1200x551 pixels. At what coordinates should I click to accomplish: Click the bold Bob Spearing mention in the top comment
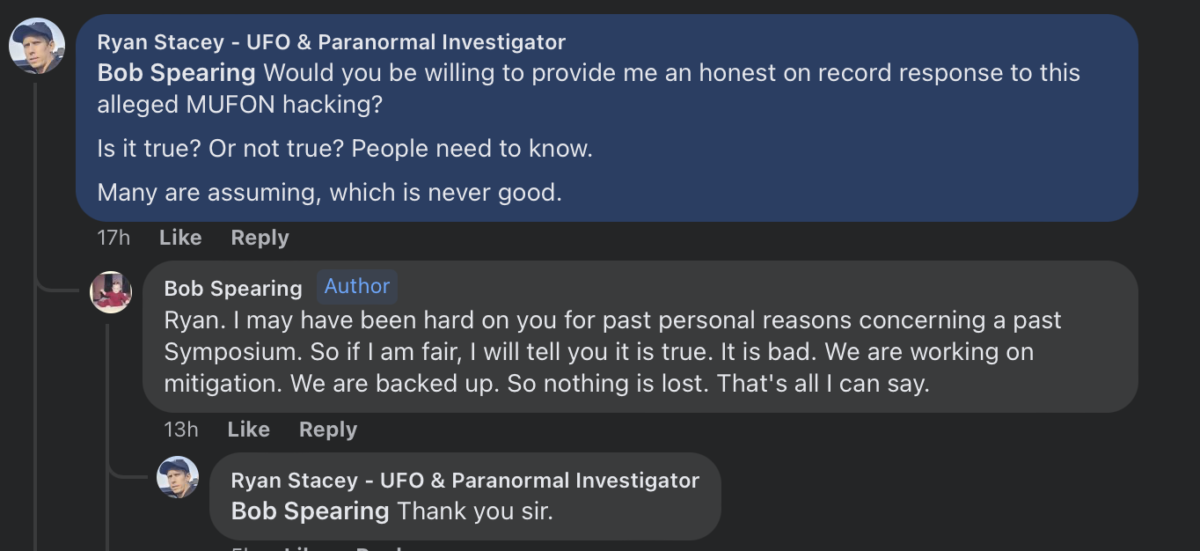click(x=176, y=73)
